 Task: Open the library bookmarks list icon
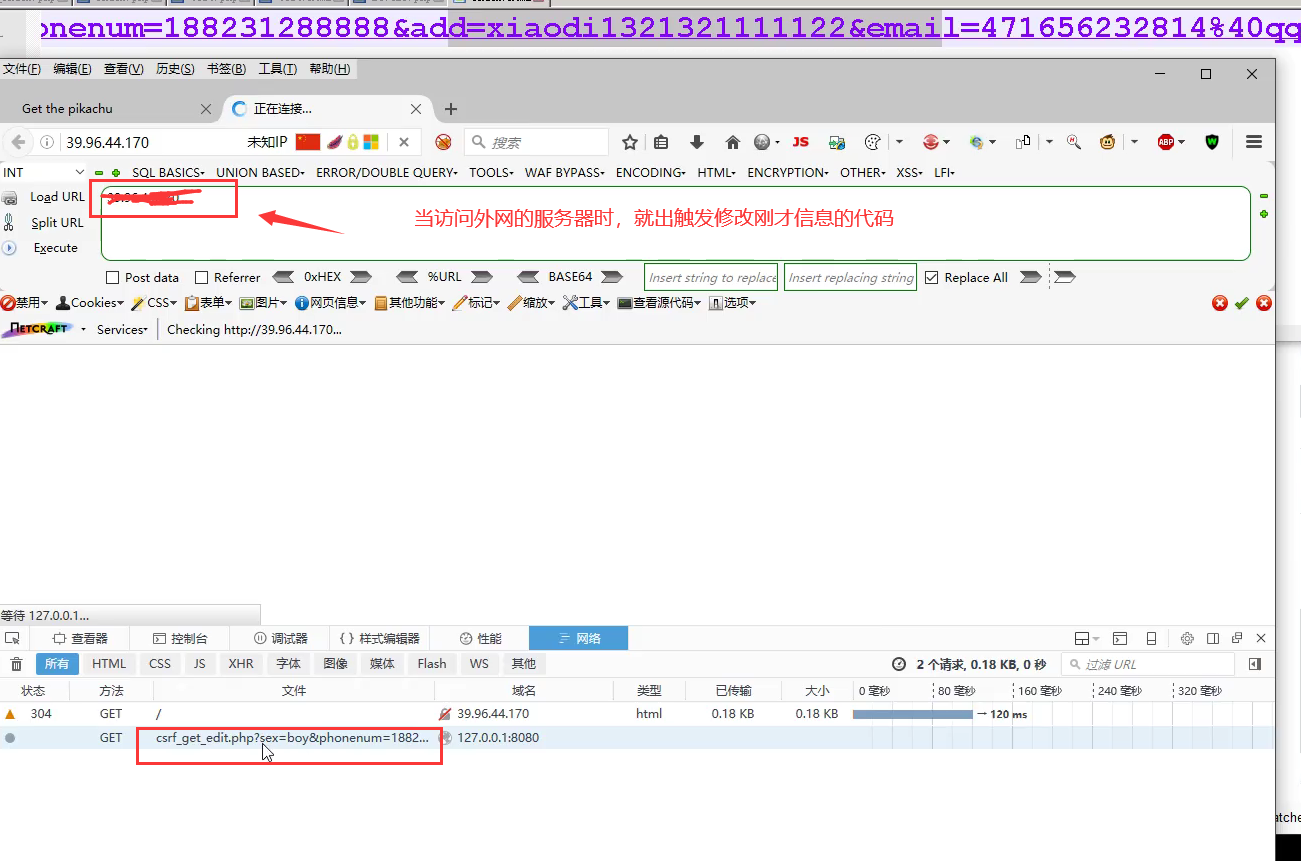tap(661, 142)
